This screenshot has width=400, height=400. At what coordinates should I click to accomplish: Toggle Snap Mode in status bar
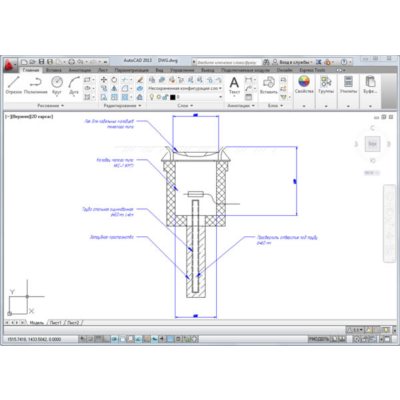pos(90,339)
